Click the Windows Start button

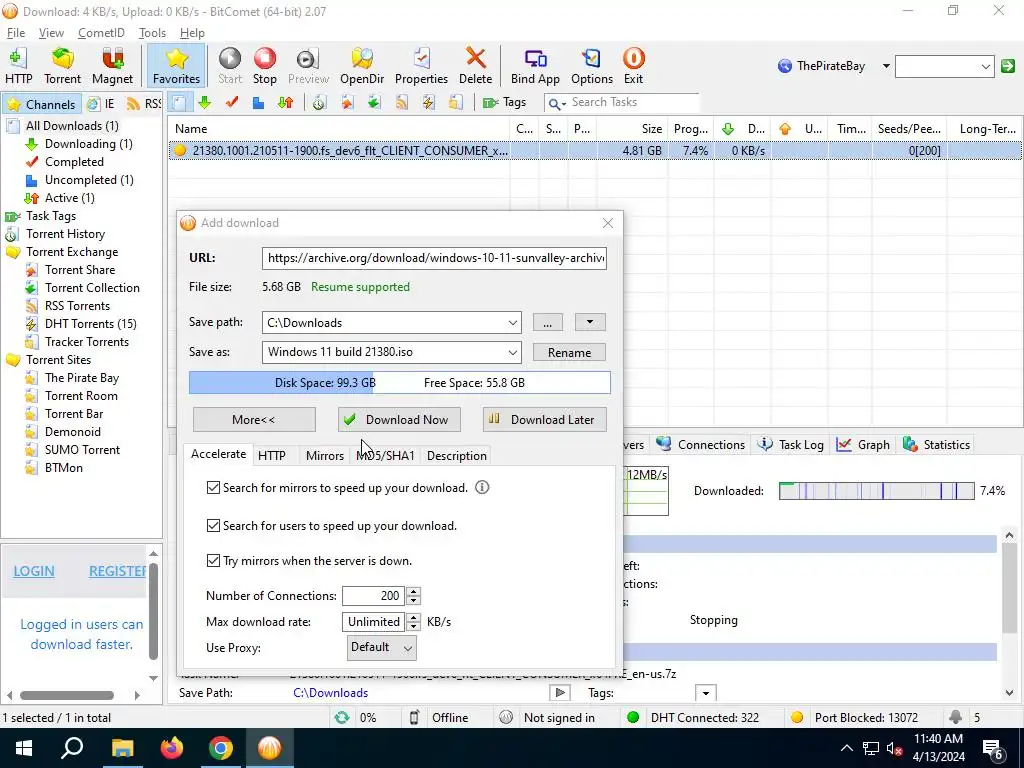(24, 748)
